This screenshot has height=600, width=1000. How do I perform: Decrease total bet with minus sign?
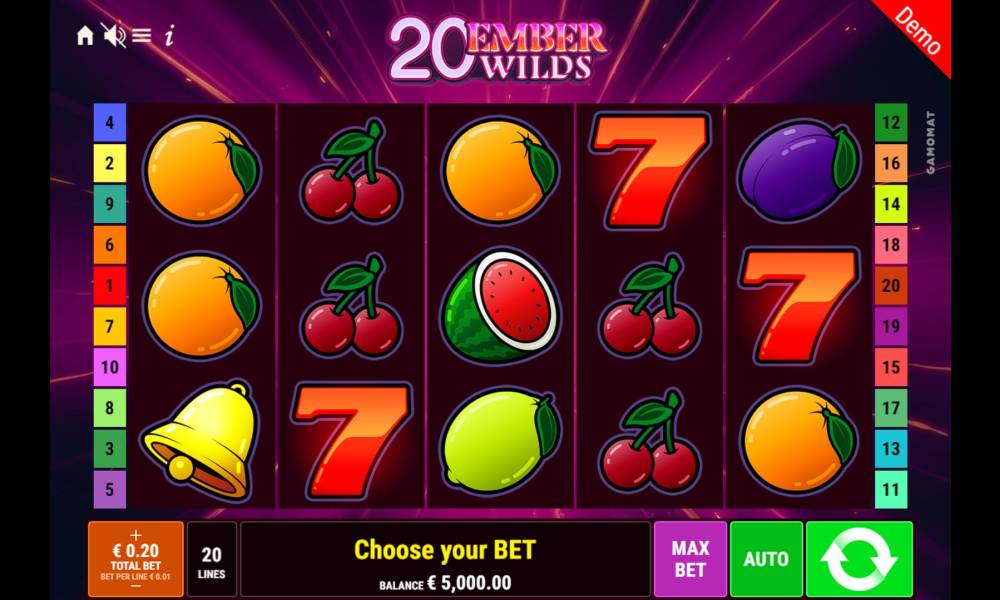pos(136,585)
